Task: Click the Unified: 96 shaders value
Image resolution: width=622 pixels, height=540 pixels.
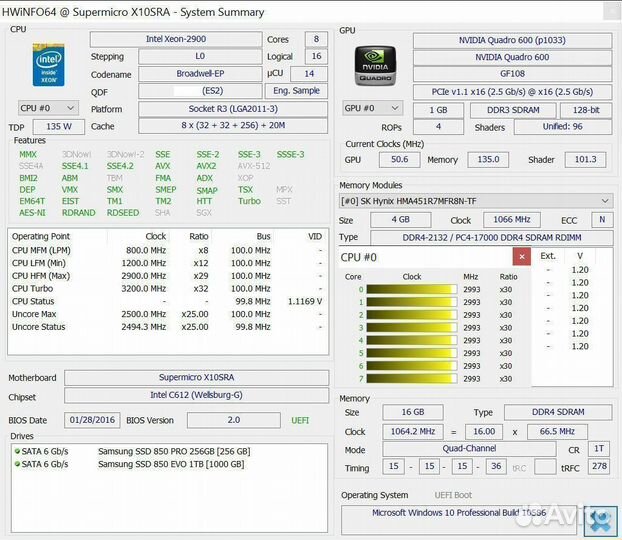Action: [562, 127]
